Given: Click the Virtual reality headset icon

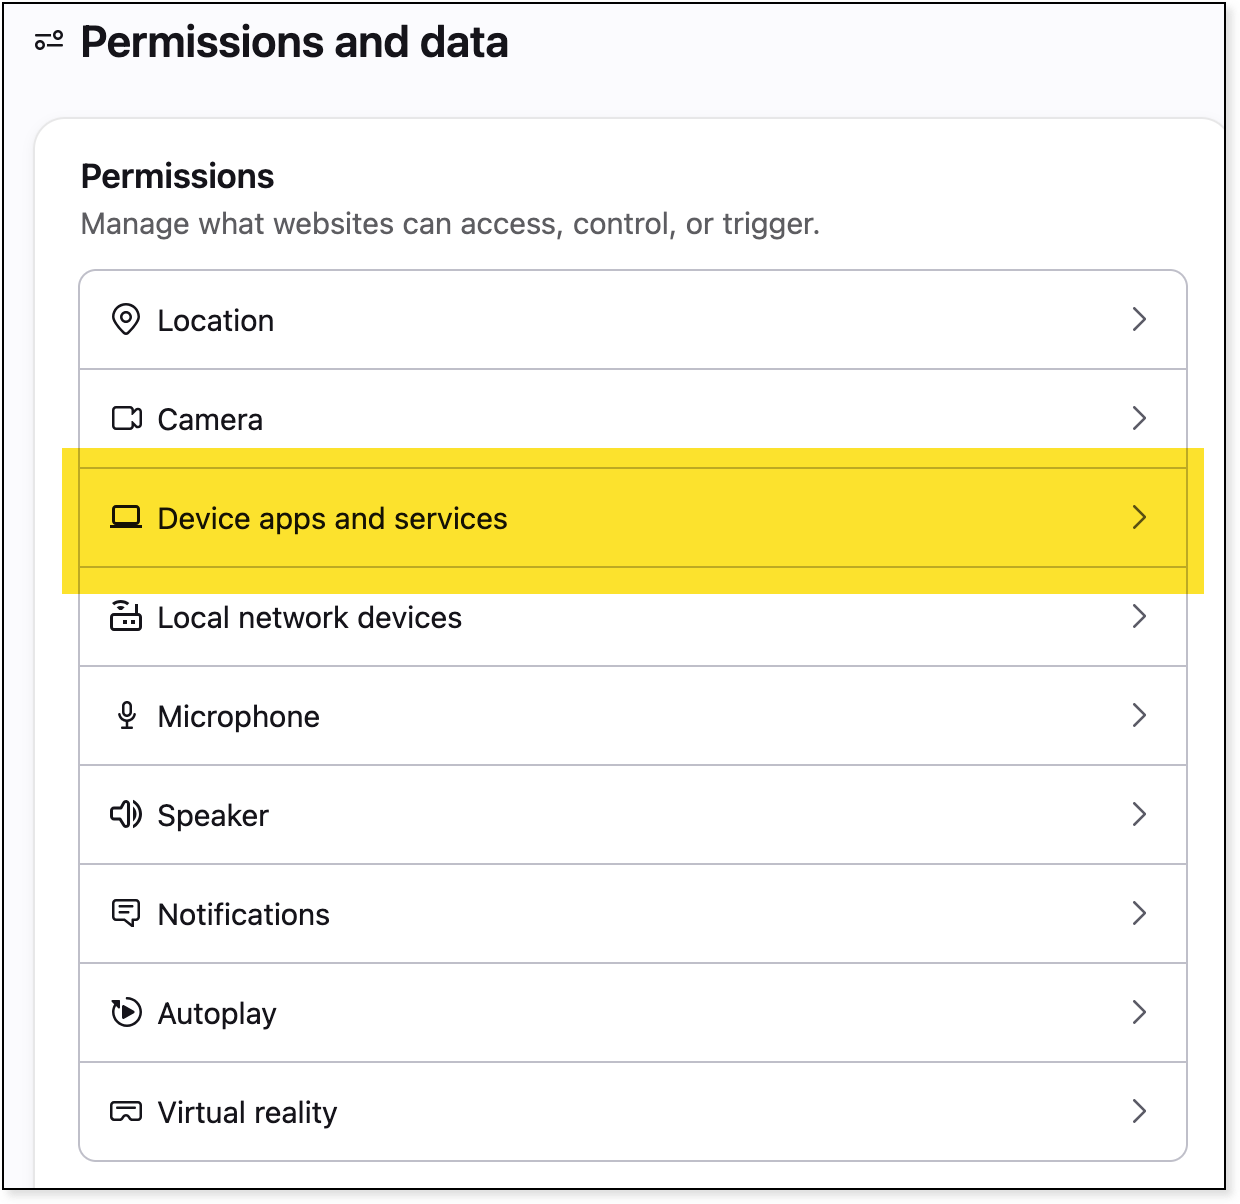Looking at the screenshot, I should (x=126, y=1111).
